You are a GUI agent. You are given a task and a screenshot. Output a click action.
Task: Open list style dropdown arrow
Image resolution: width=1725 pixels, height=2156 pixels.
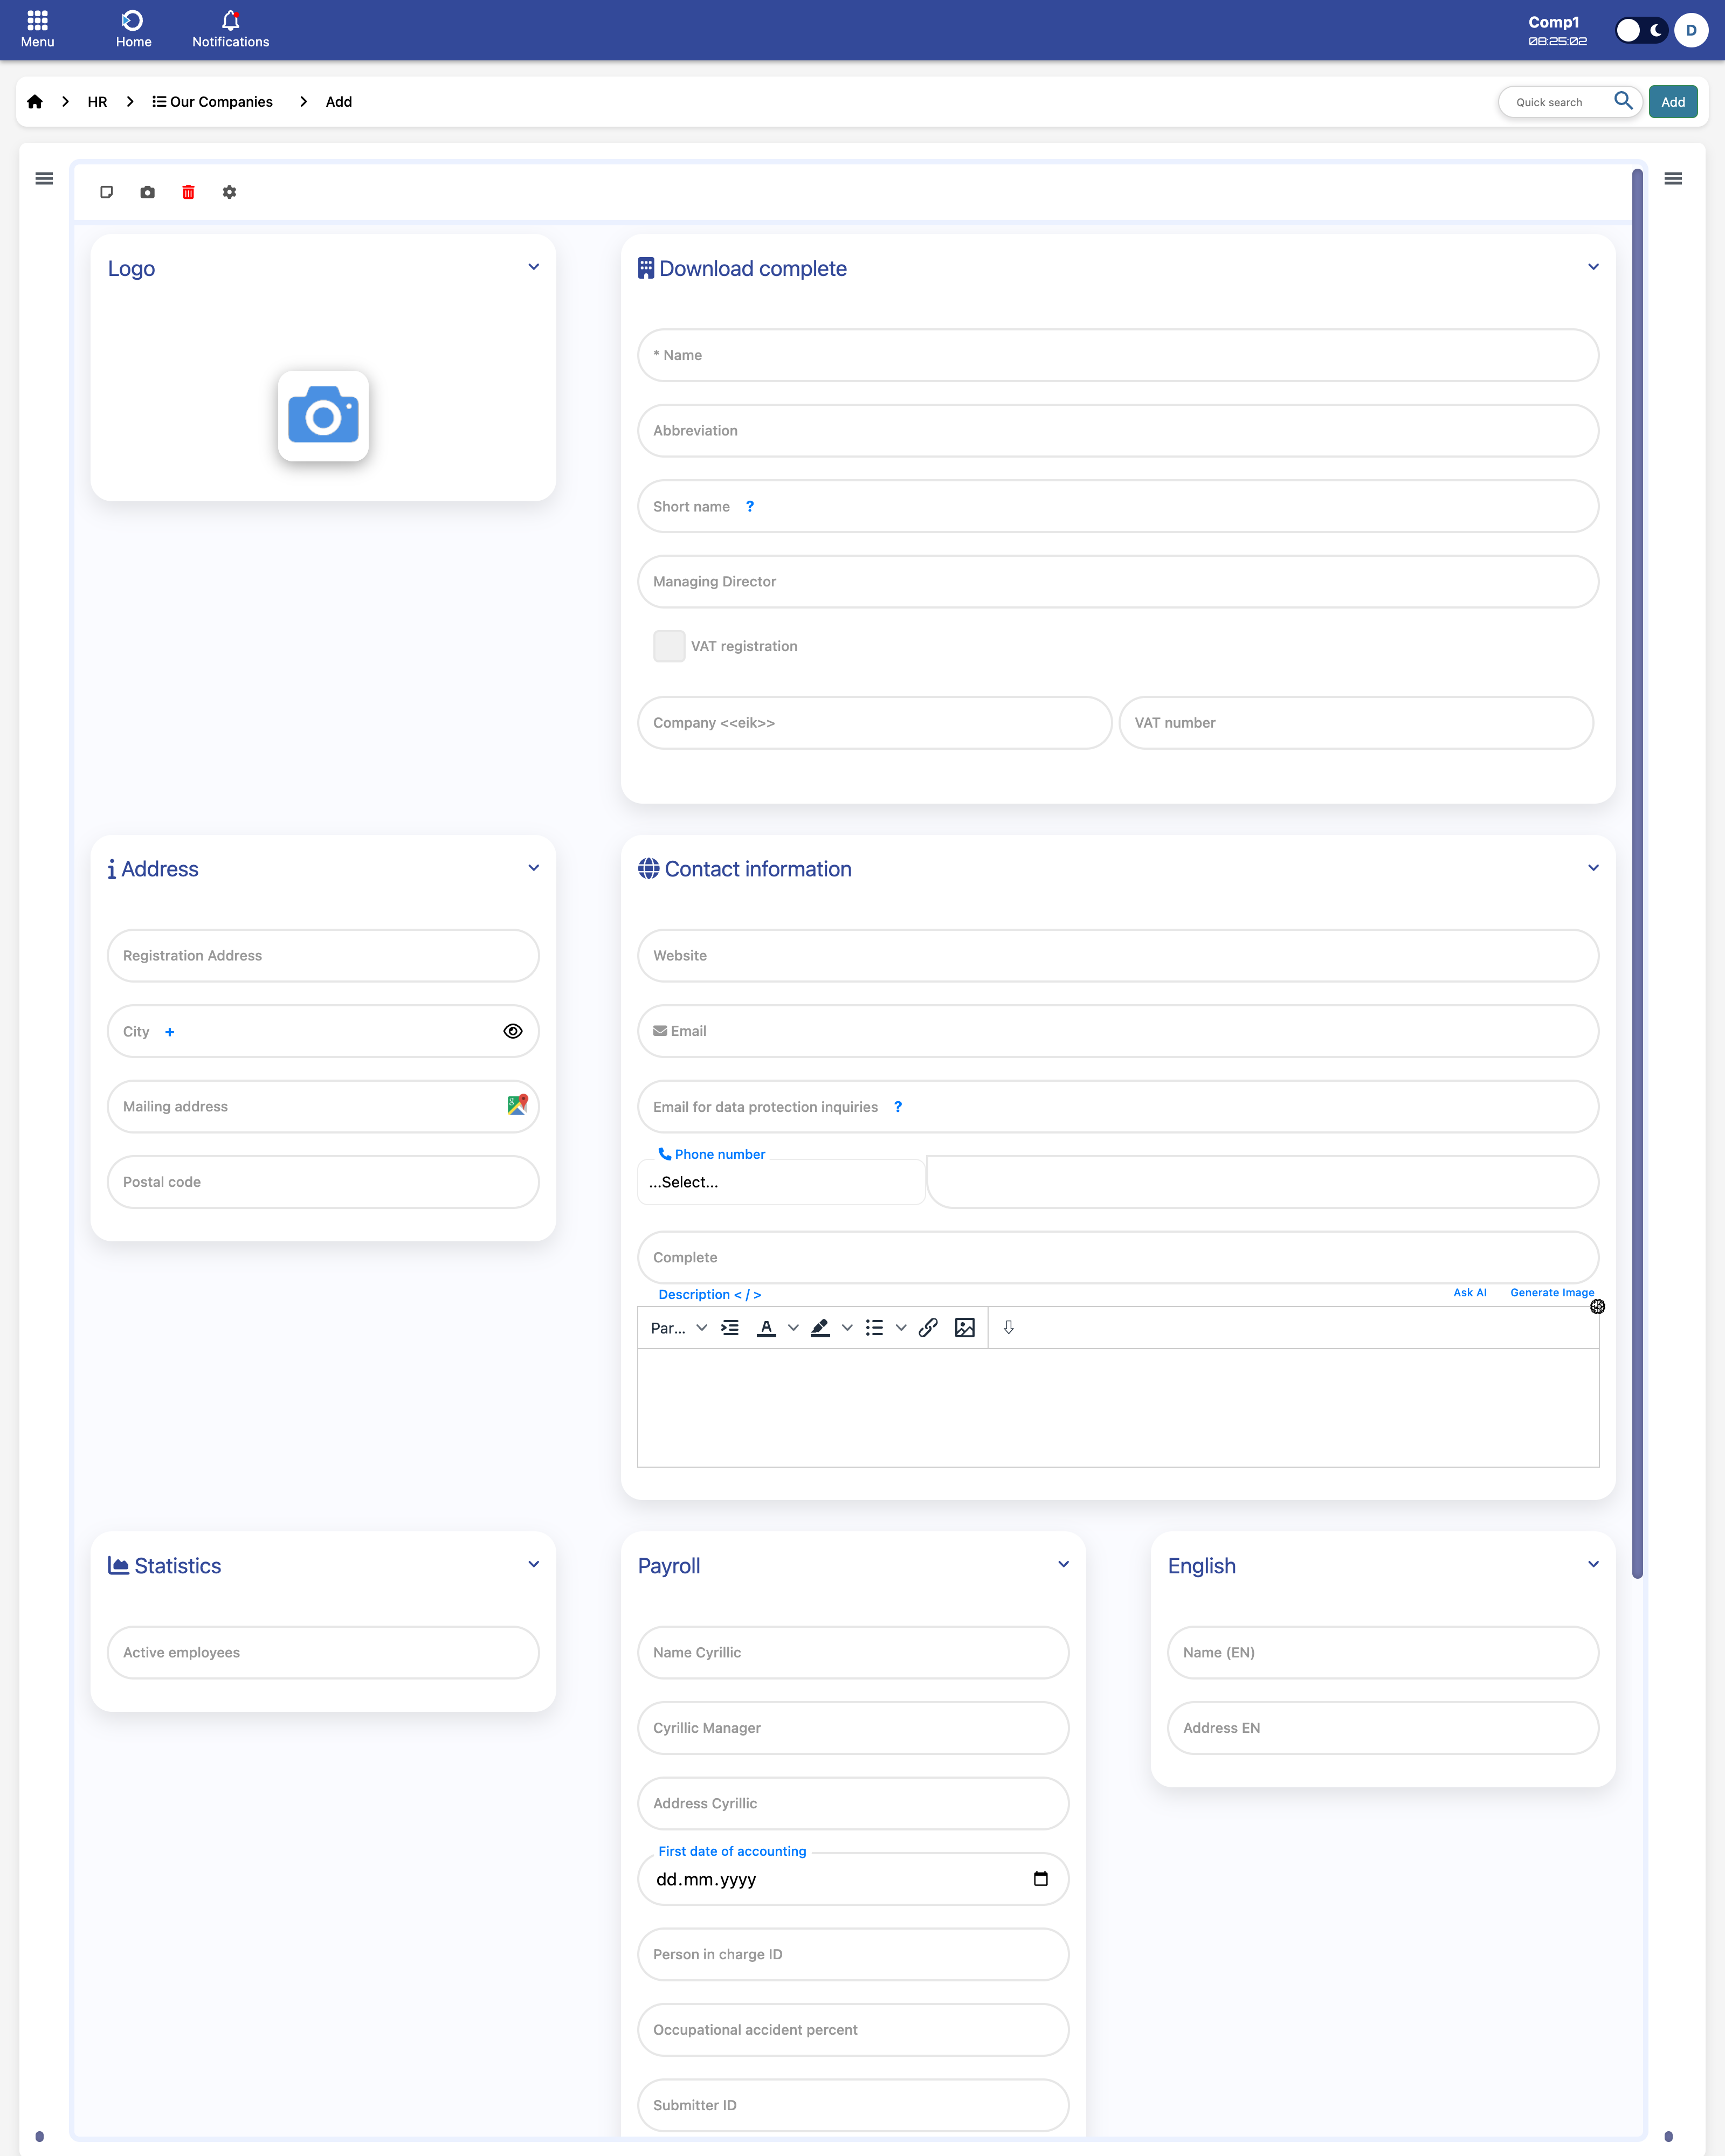[x=901, y=1328]
